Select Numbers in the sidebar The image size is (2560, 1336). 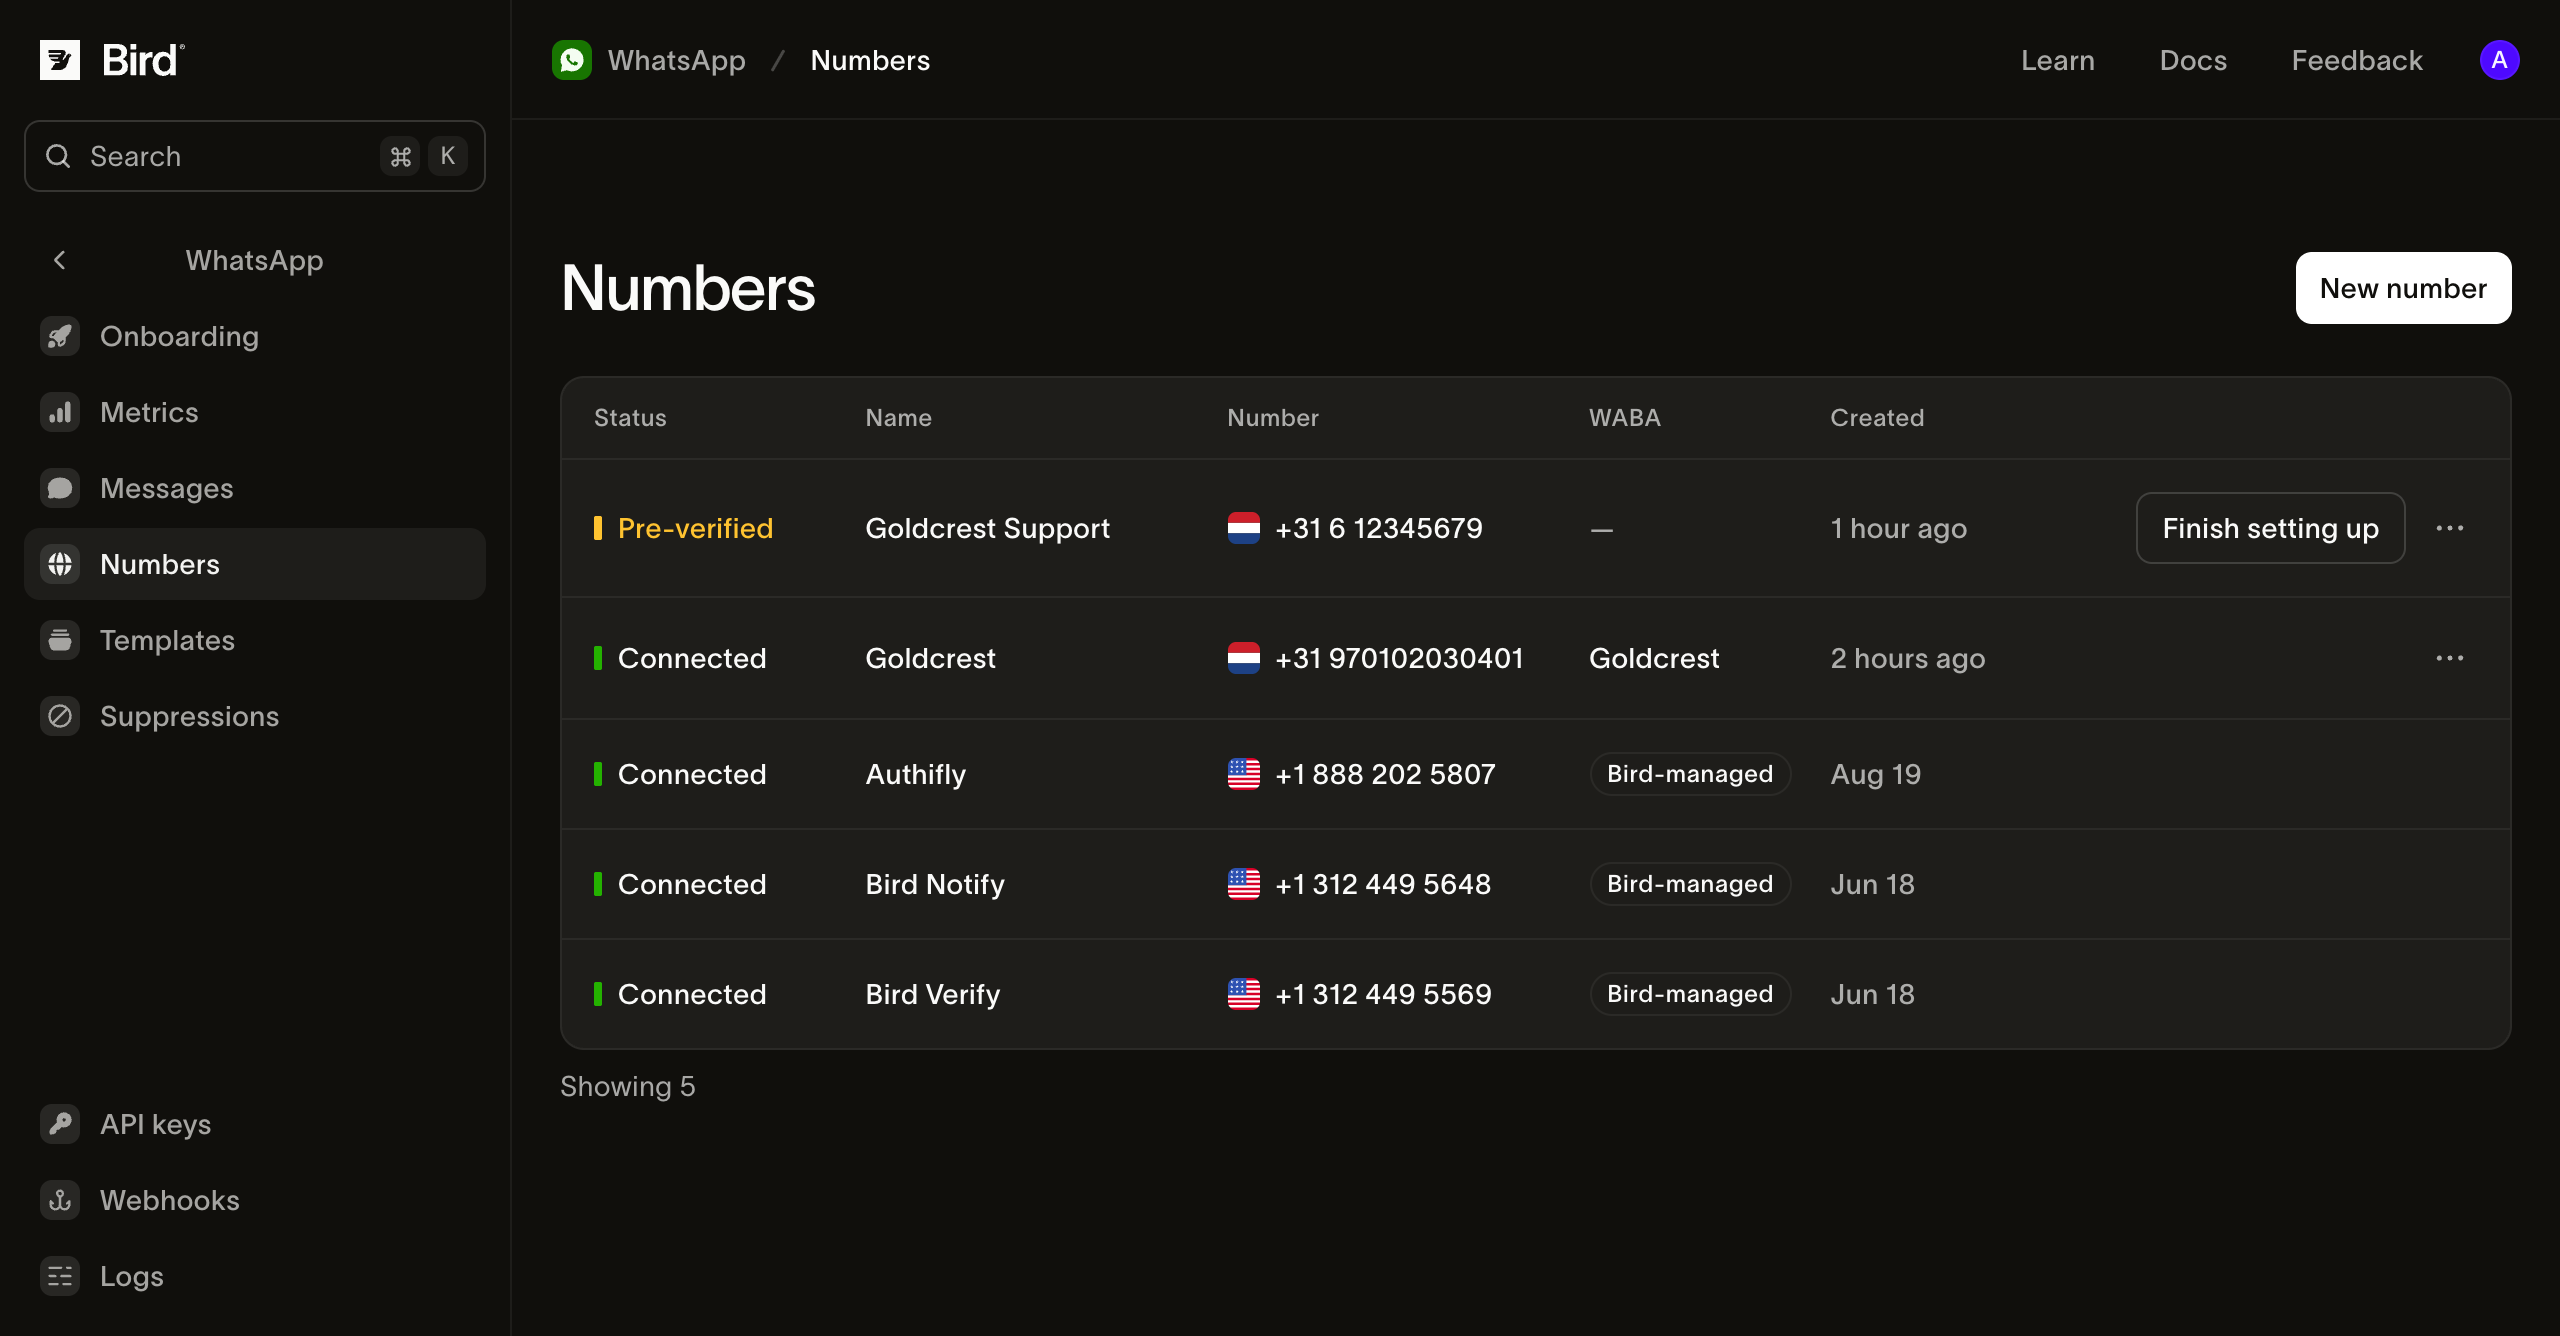[255, 564]
